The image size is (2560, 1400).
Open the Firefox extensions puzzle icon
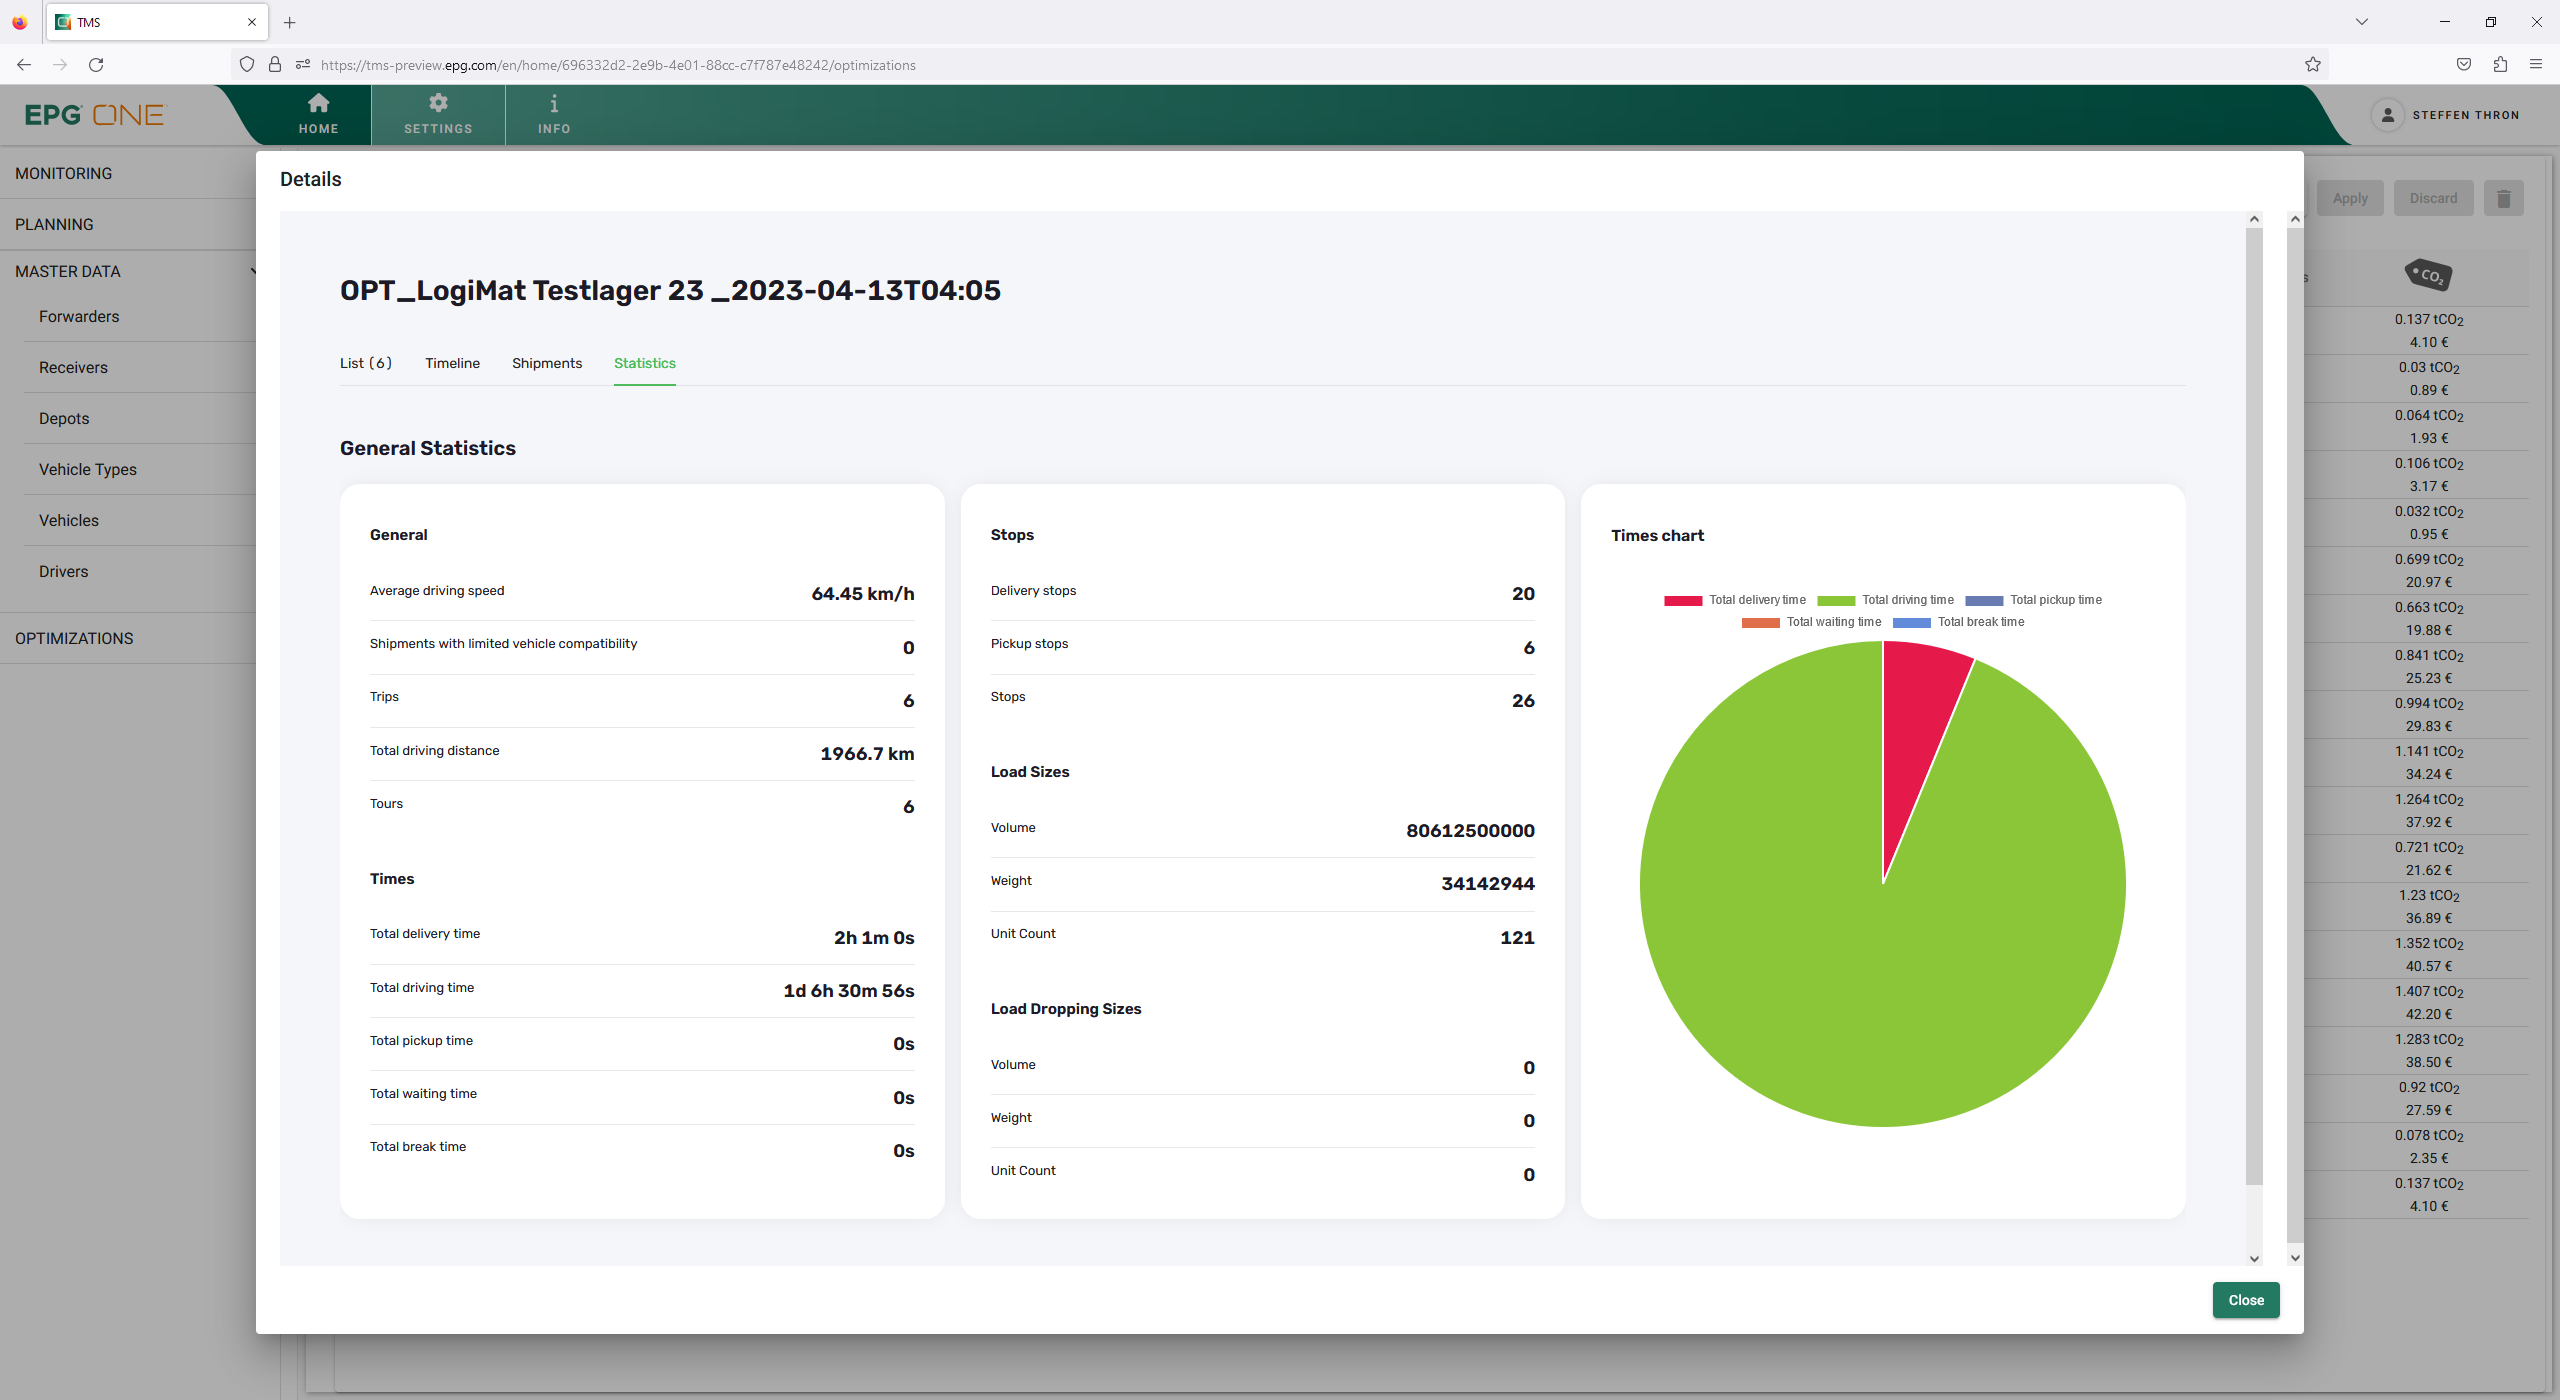click(x=2500, y=65)
